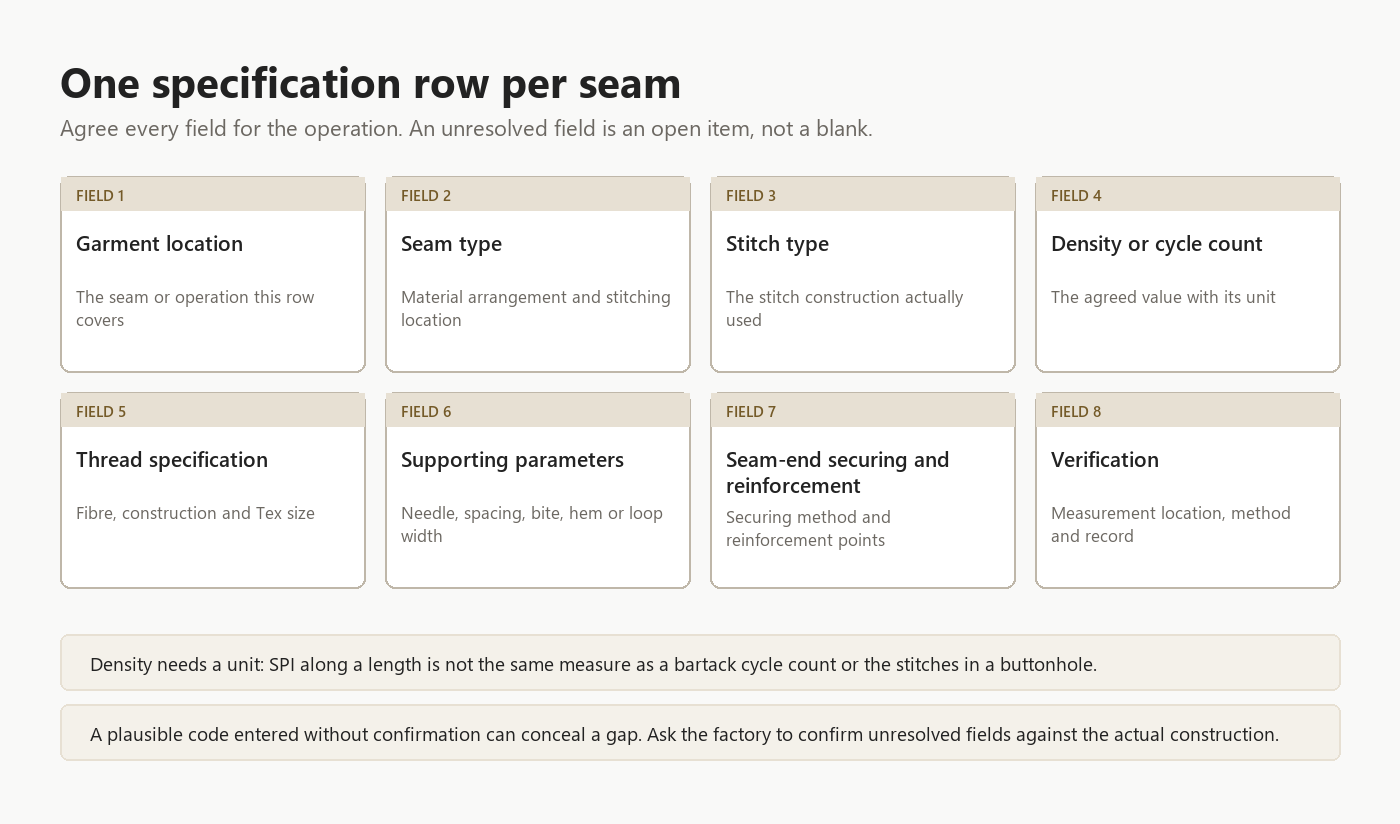Select the "Garment location" heading
The image size is (1400, 824).
pos(159,244)
